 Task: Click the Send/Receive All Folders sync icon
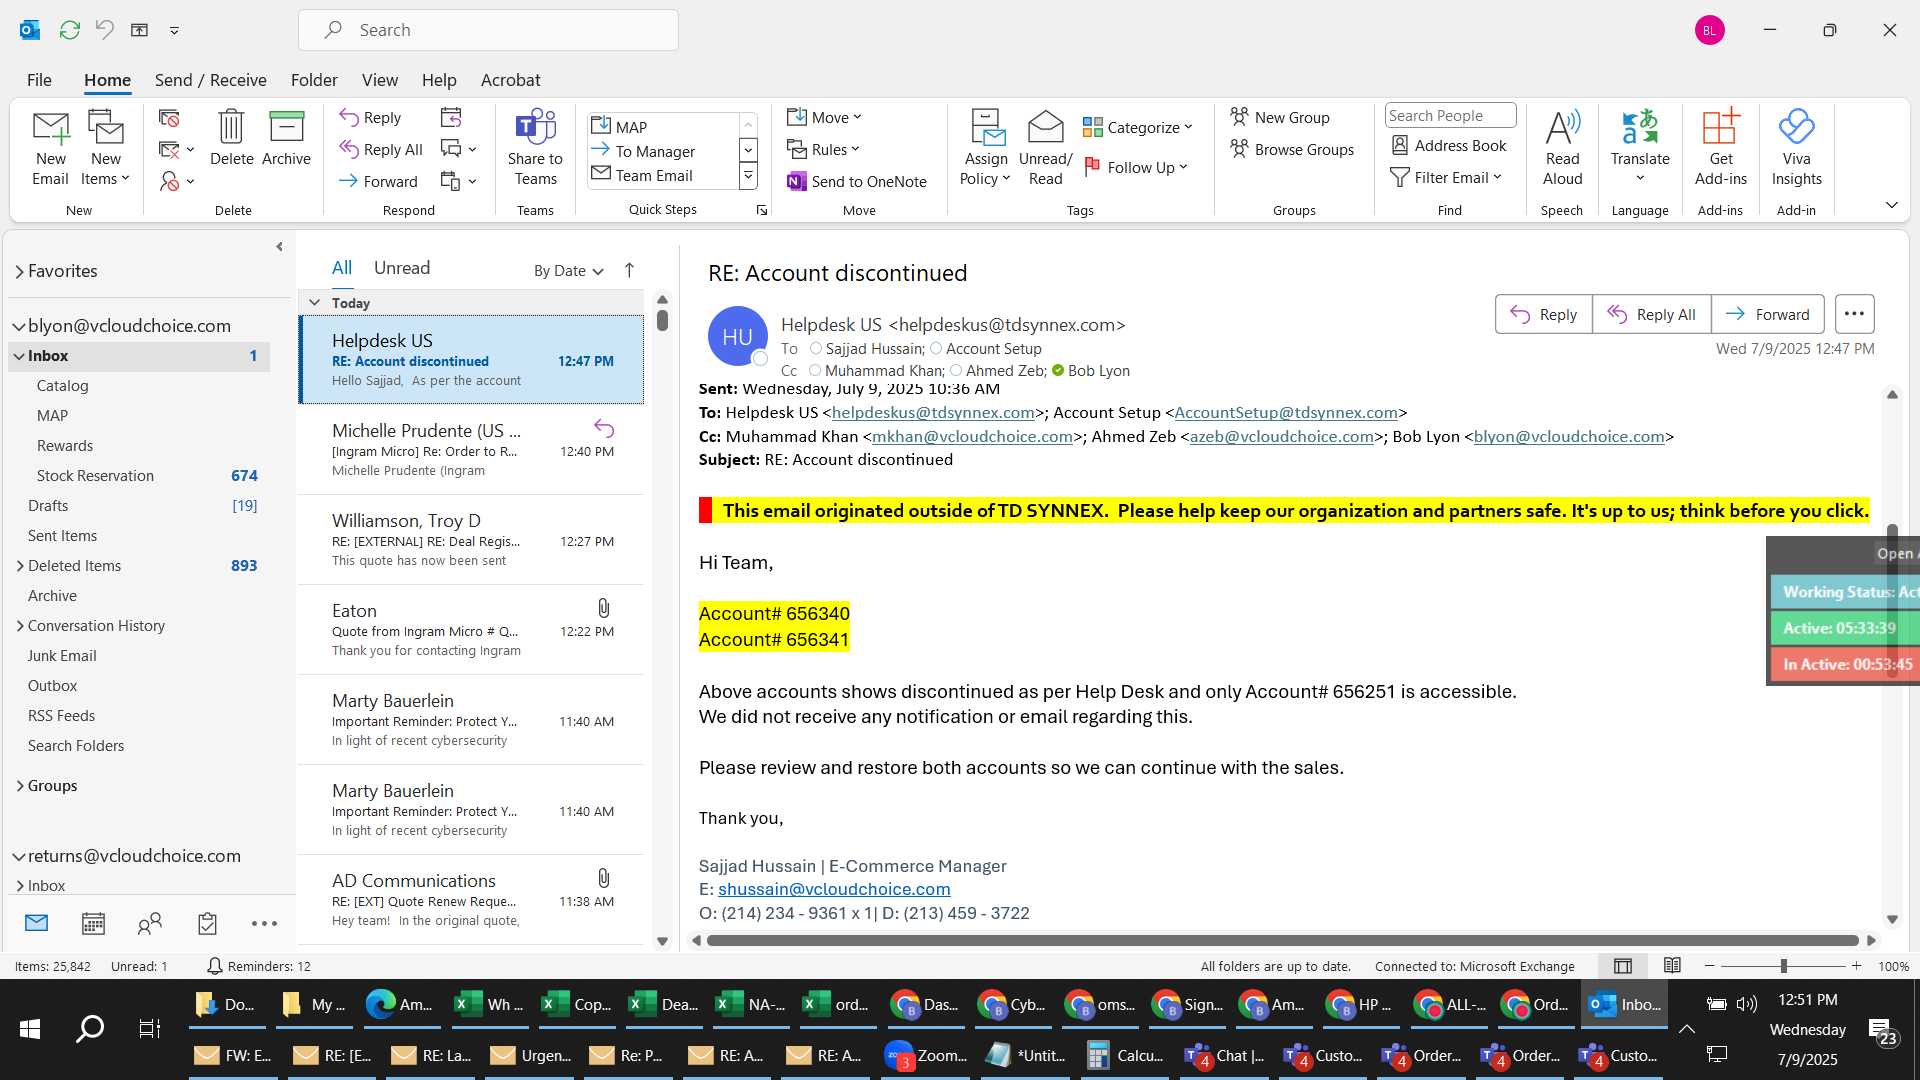tap(69, 30)
